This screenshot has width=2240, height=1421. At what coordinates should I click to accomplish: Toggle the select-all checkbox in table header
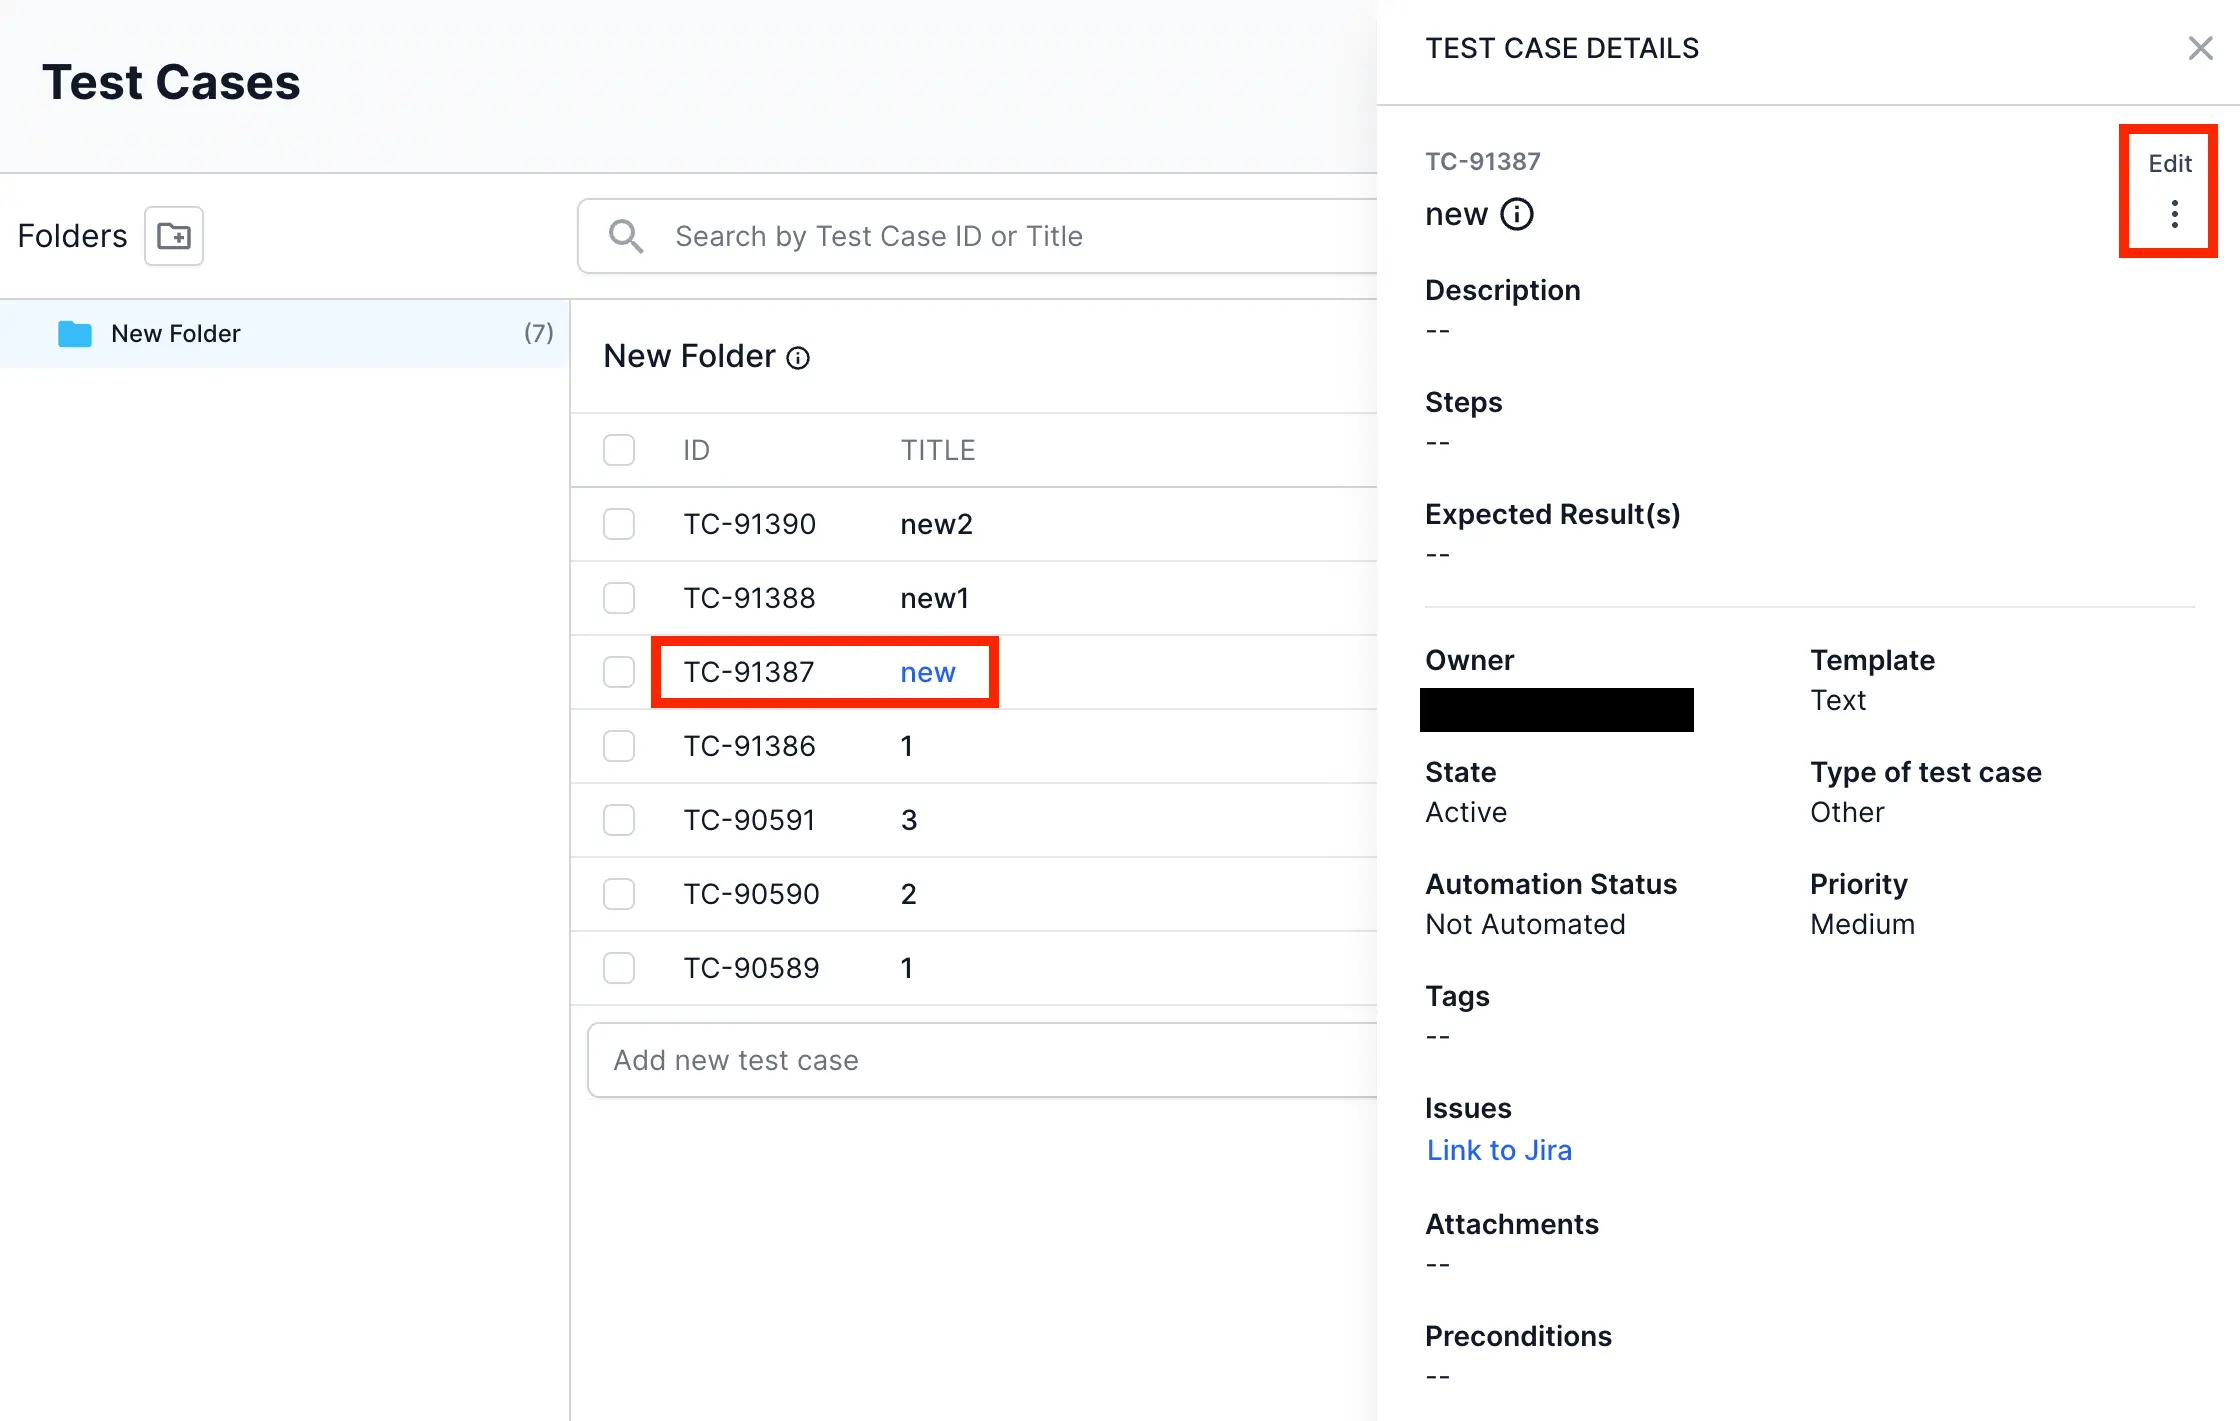pos(619,450)
